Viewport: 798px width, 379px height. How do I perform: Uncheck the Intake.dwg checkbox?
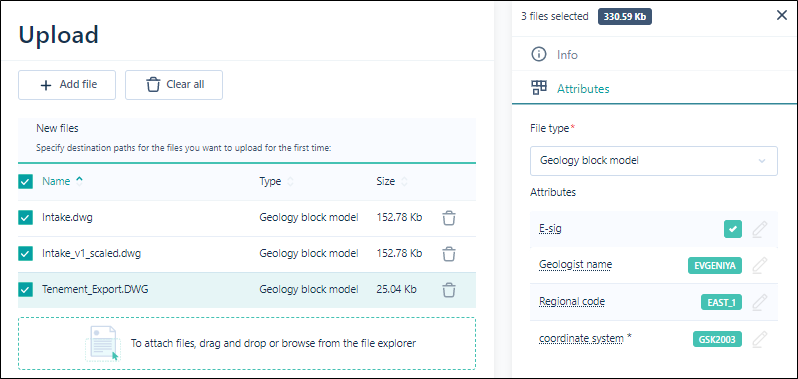click(25, 218)
